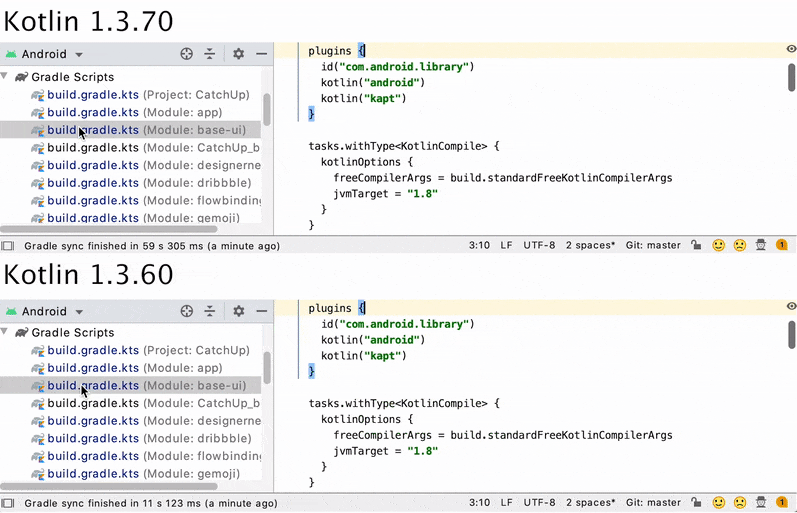Image resolution: width=797 pixels, height=513 pixels.
Task: Open the orange notification badge in Kotlin 1.3.60 status bar
Action: click(x=781, y=503)
